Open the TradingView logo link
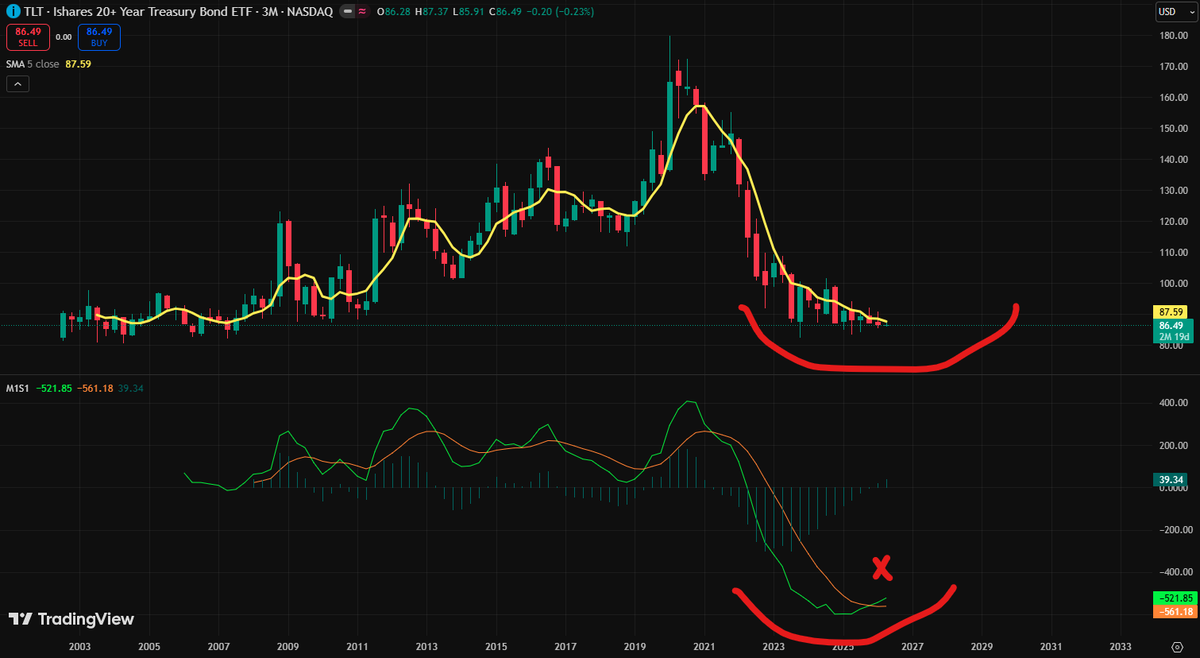1200x658 pixels. point(71,619)
